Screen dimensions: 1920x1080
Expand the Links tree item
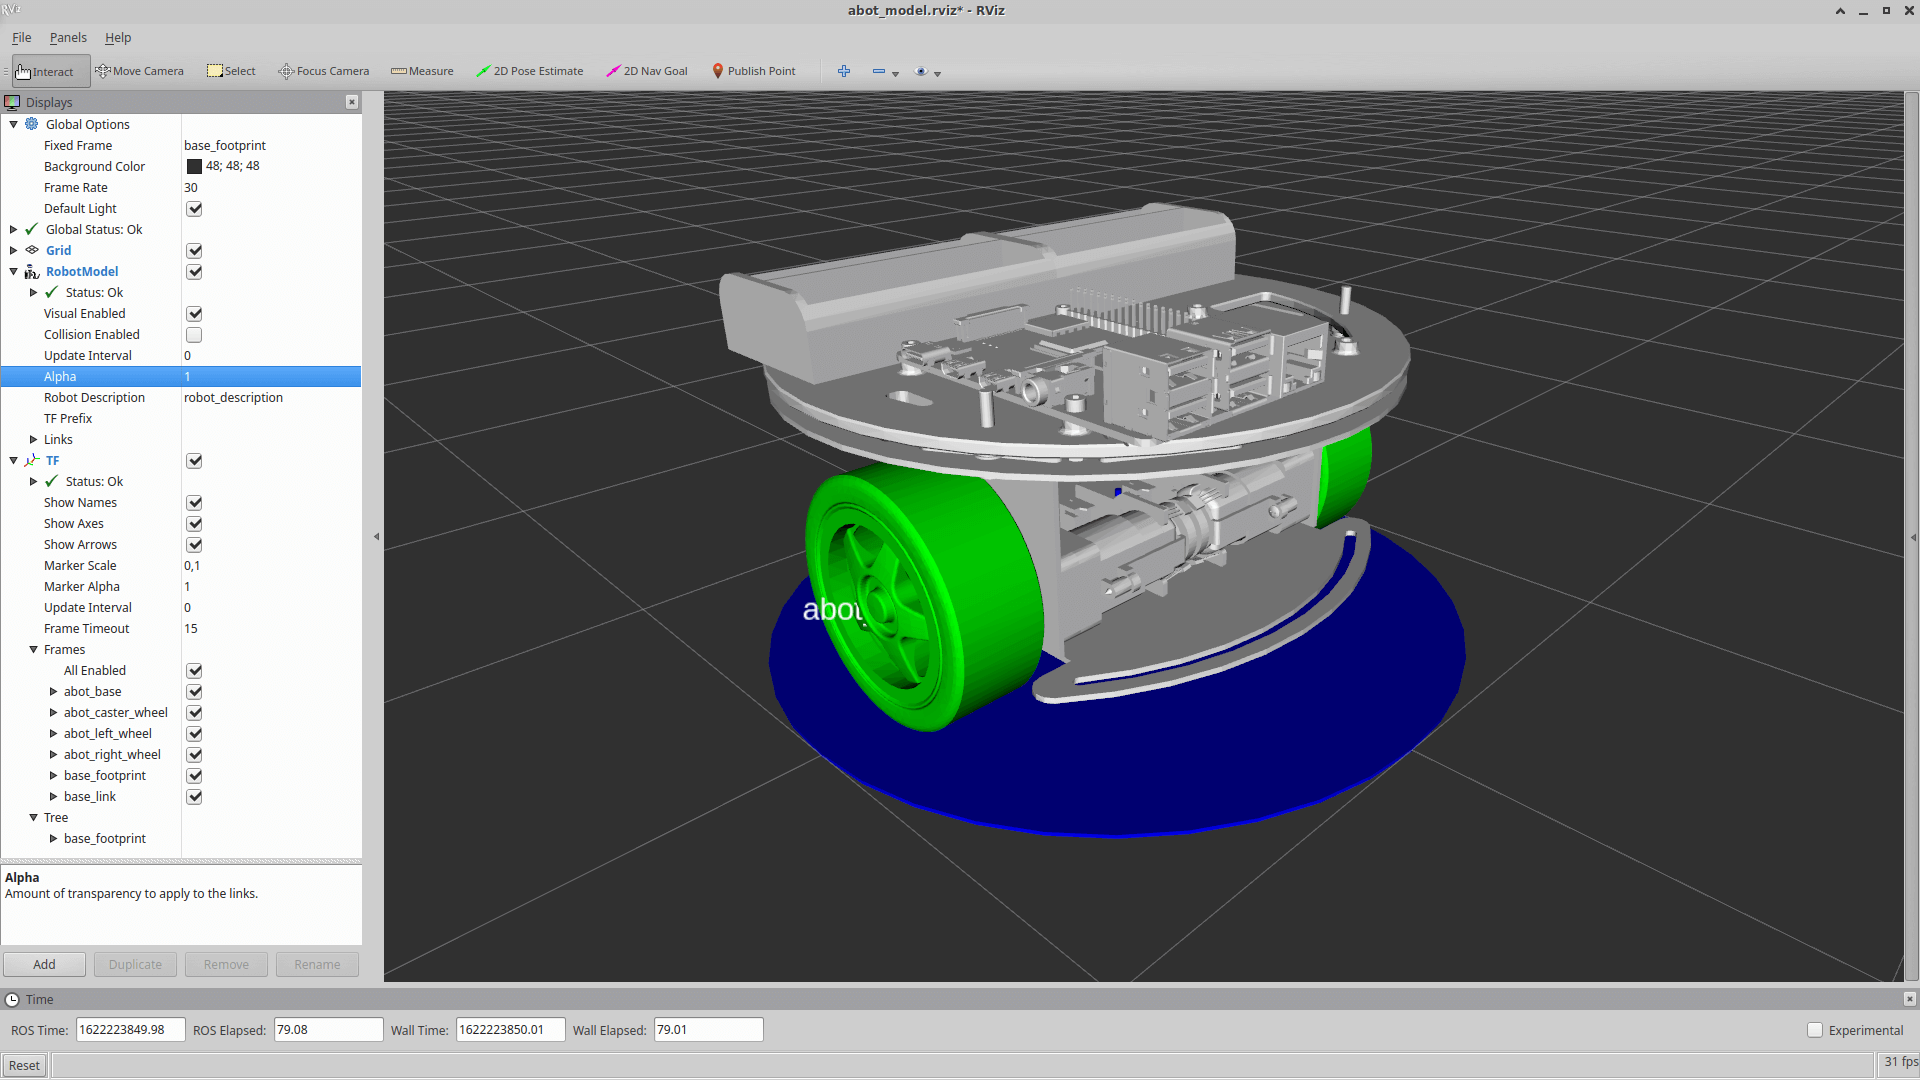click(x=33, y=440)
